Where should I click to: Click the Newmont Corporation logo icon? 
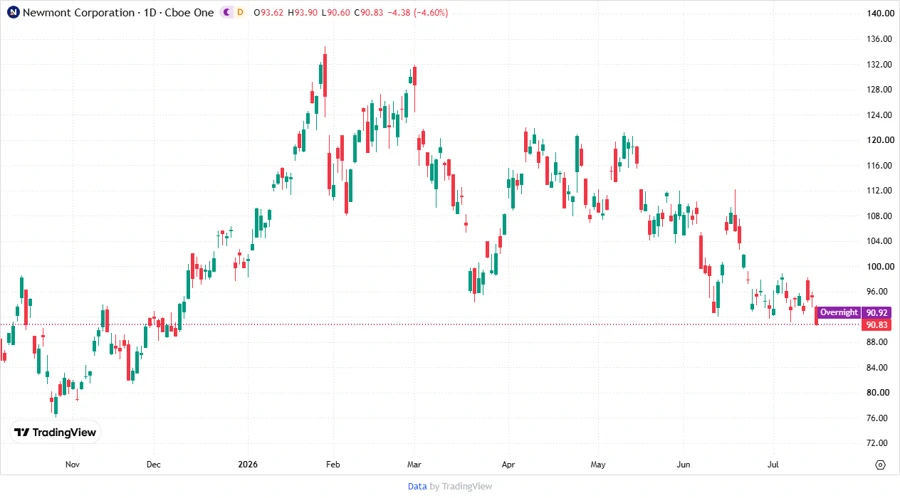pyautogui.click(x=13, y=12)
